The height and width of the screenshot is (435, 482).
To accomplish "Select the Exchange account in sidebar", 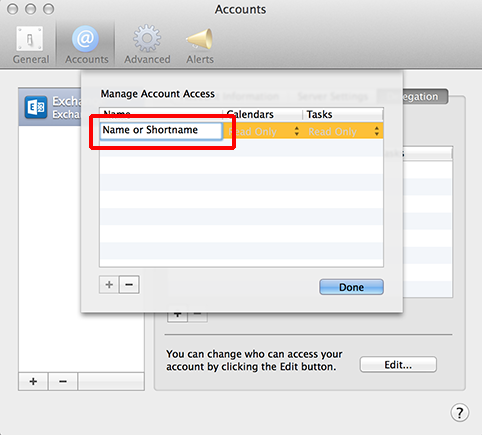I will [x=50, y=107].
